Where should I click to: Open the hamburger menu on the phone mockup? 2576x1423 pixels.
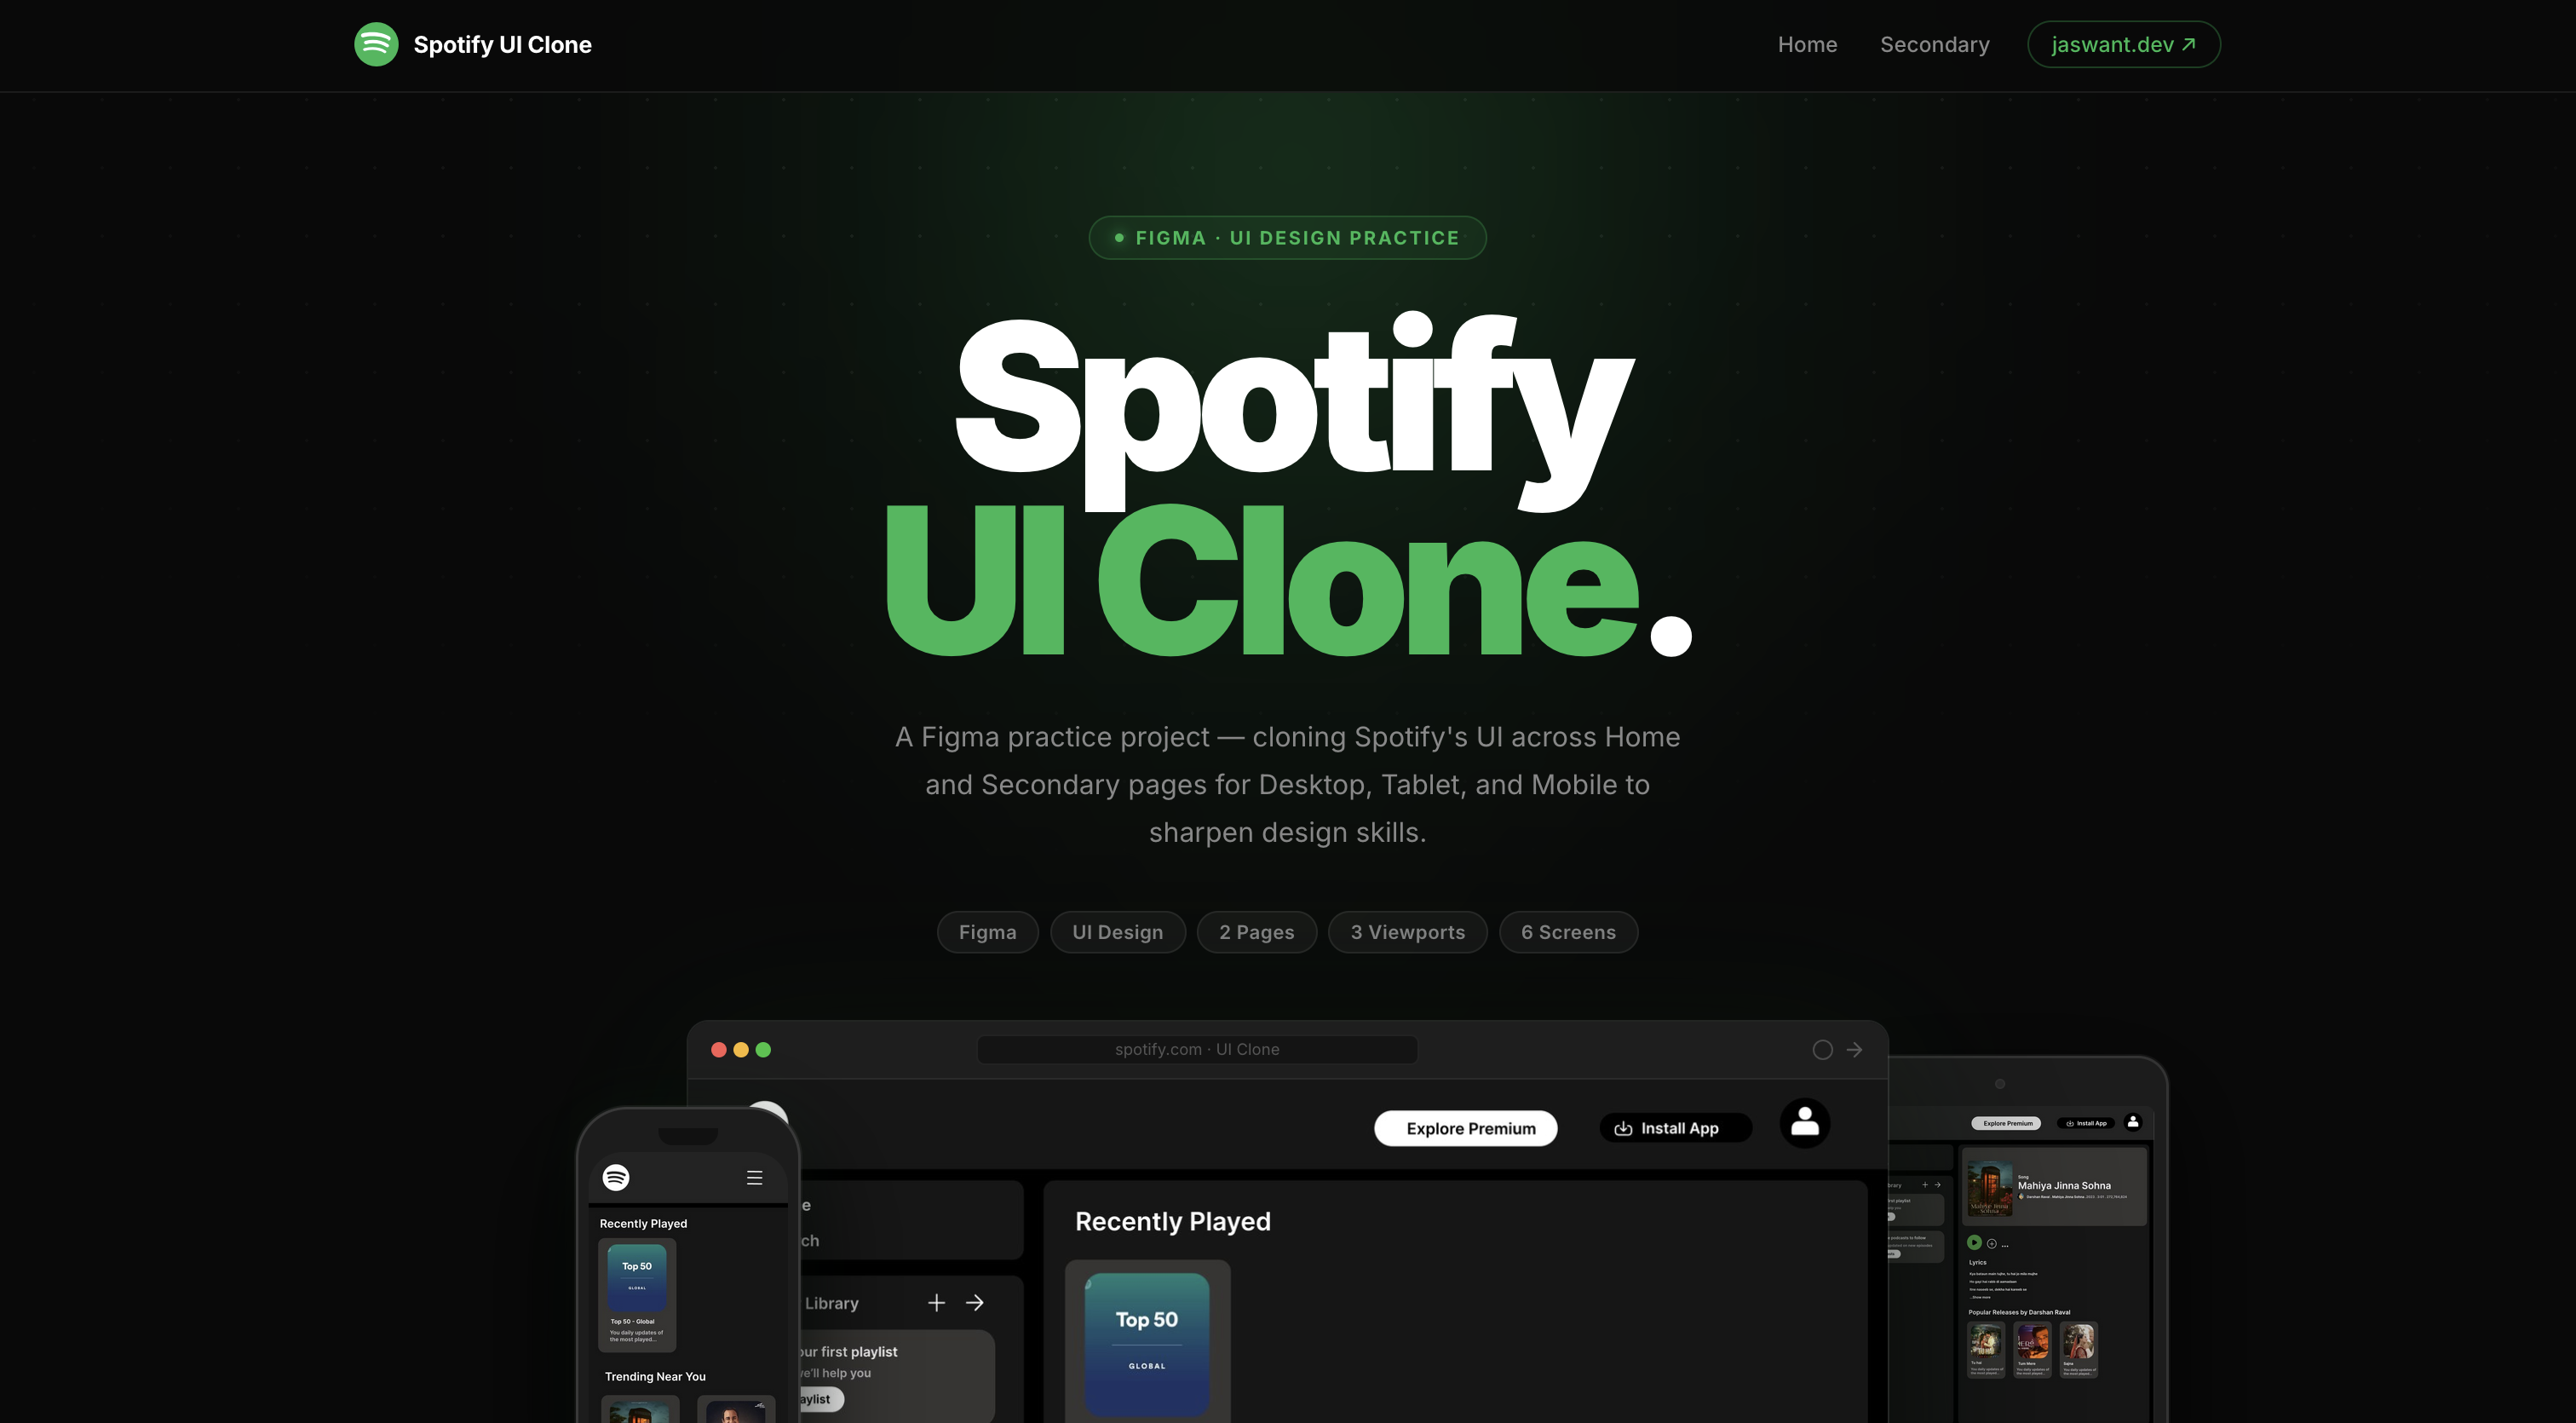pyautogui.click(x=754, y=1177)
